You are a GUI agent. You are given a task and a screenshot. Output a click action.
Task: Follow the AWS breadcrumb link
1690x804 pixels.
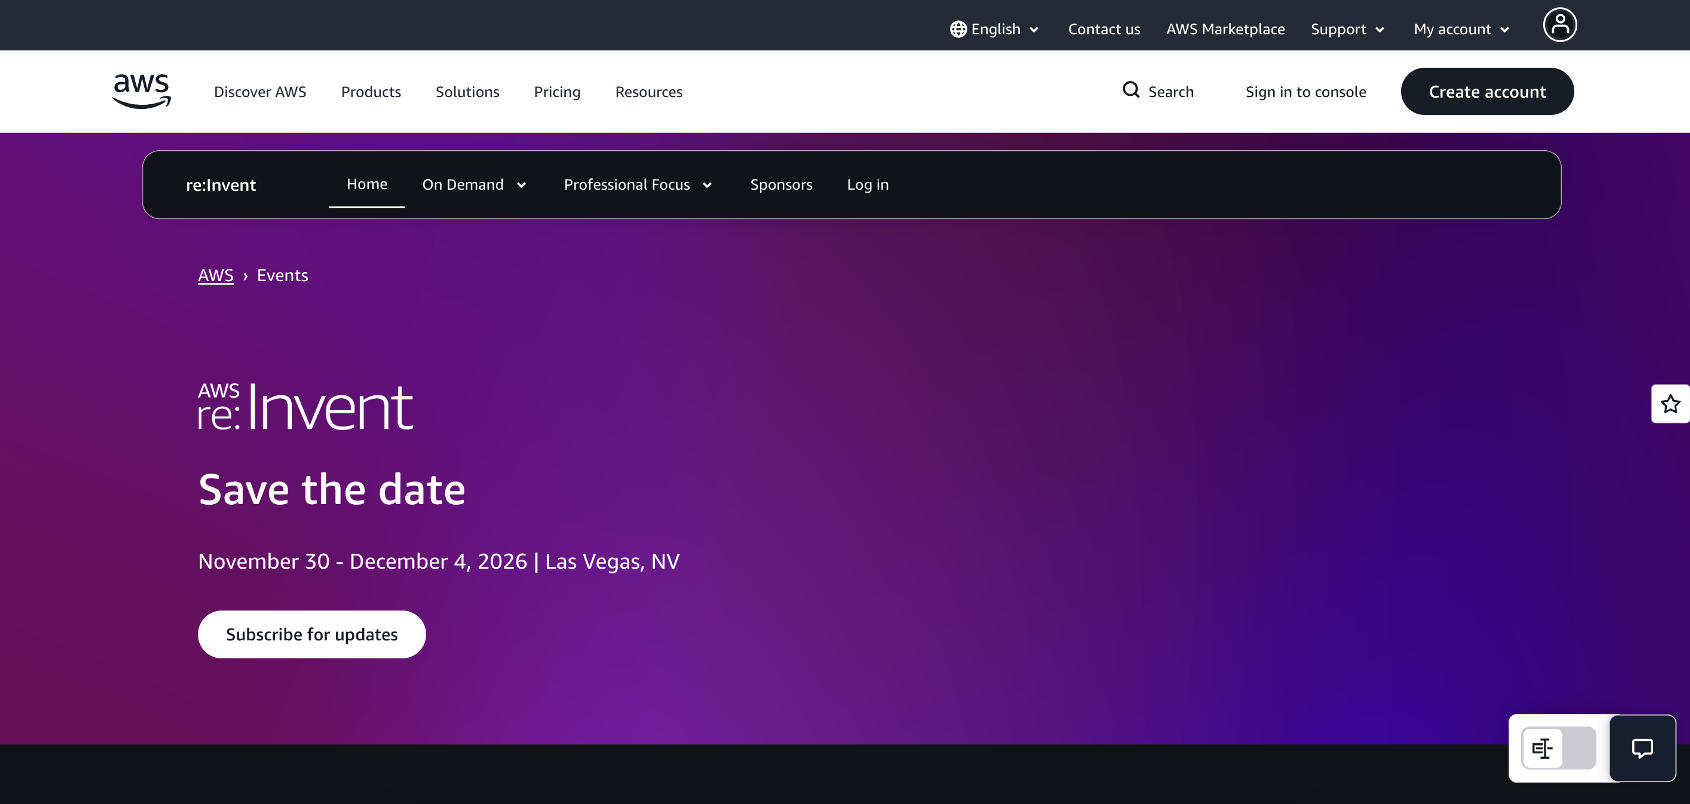tap(215, 275)
